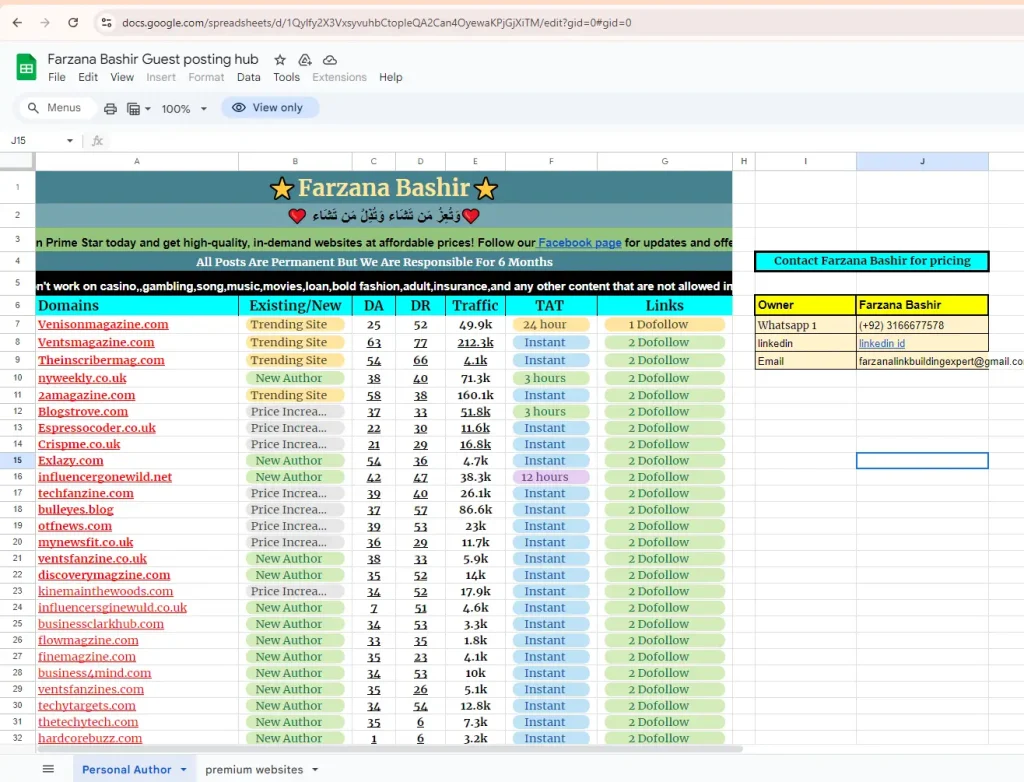Open Price Increa... chip for techfanzine.com
This screenshot has width=1024, height=782.
[x=295, y=493]
